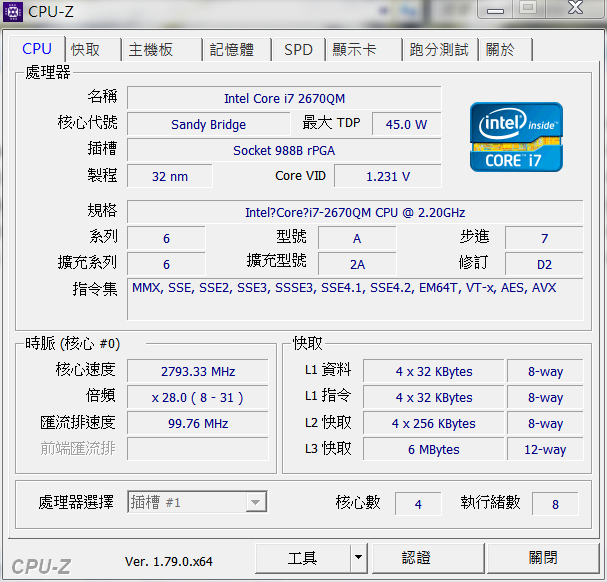Click the 45.0 W max TDP value
This screenshot has width=607, height=582.
click(x=406, y=124)
